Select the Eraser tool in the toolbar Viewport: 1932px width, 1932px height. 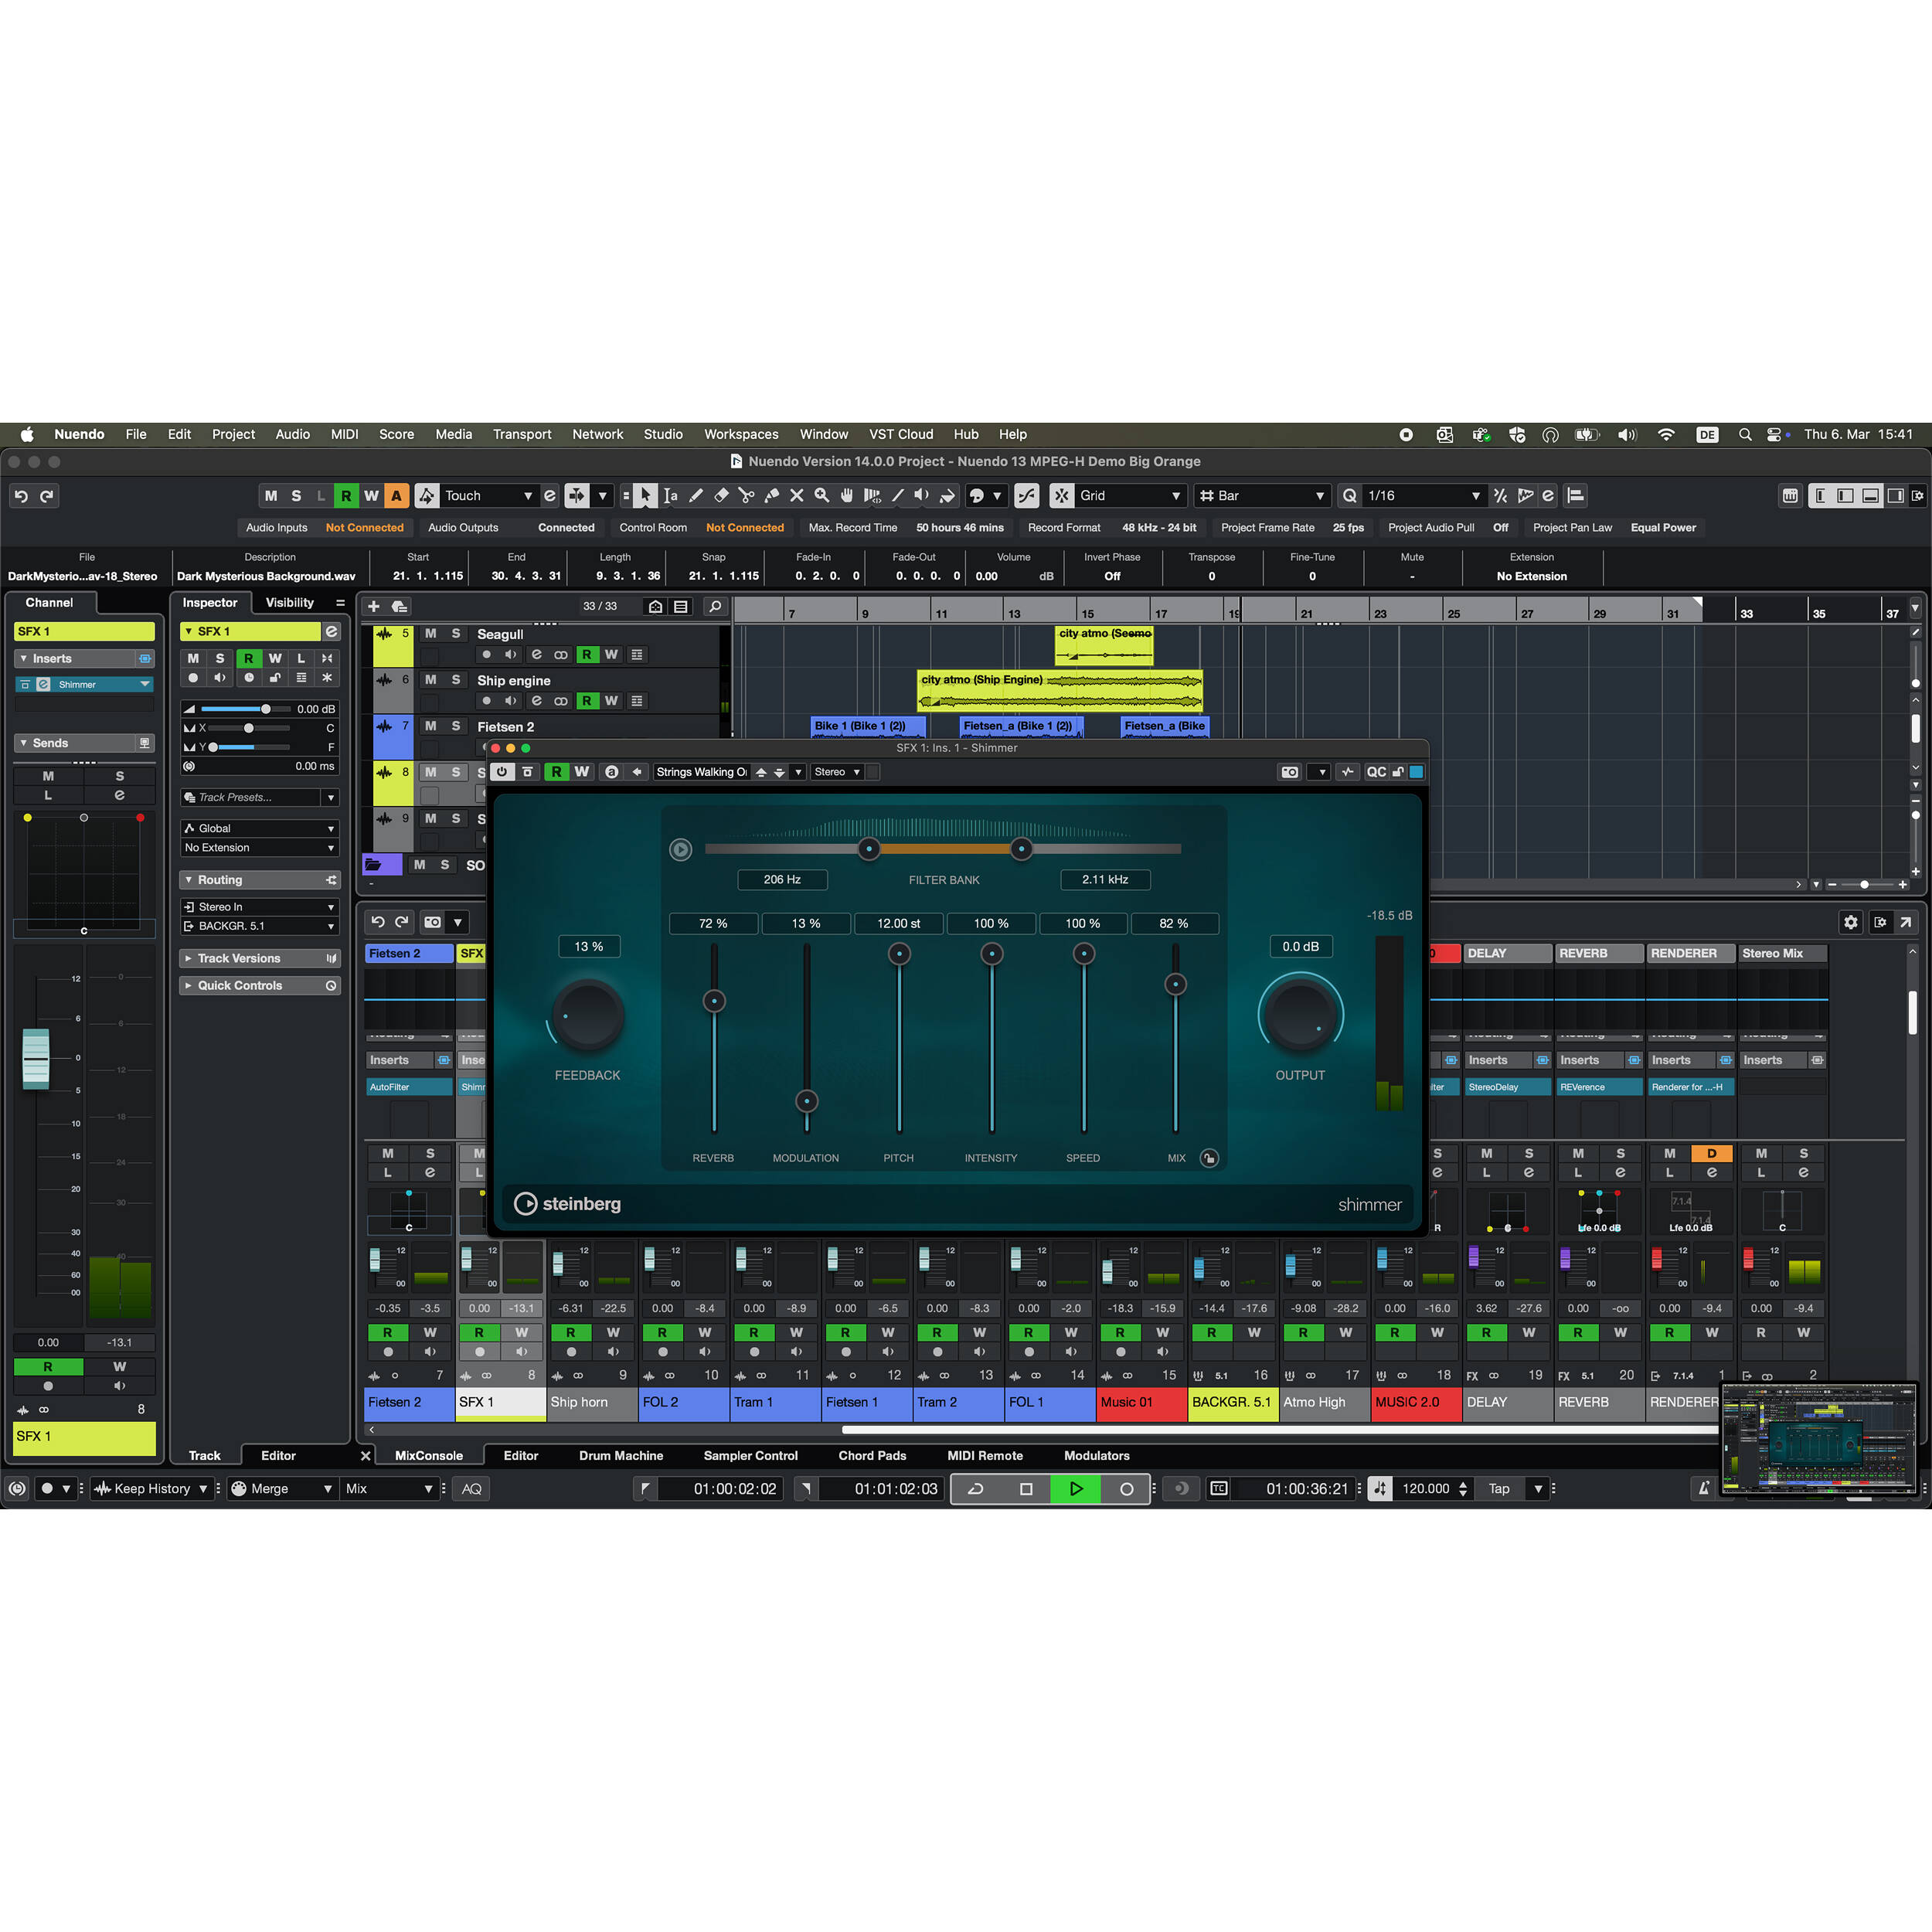(721, 495)
